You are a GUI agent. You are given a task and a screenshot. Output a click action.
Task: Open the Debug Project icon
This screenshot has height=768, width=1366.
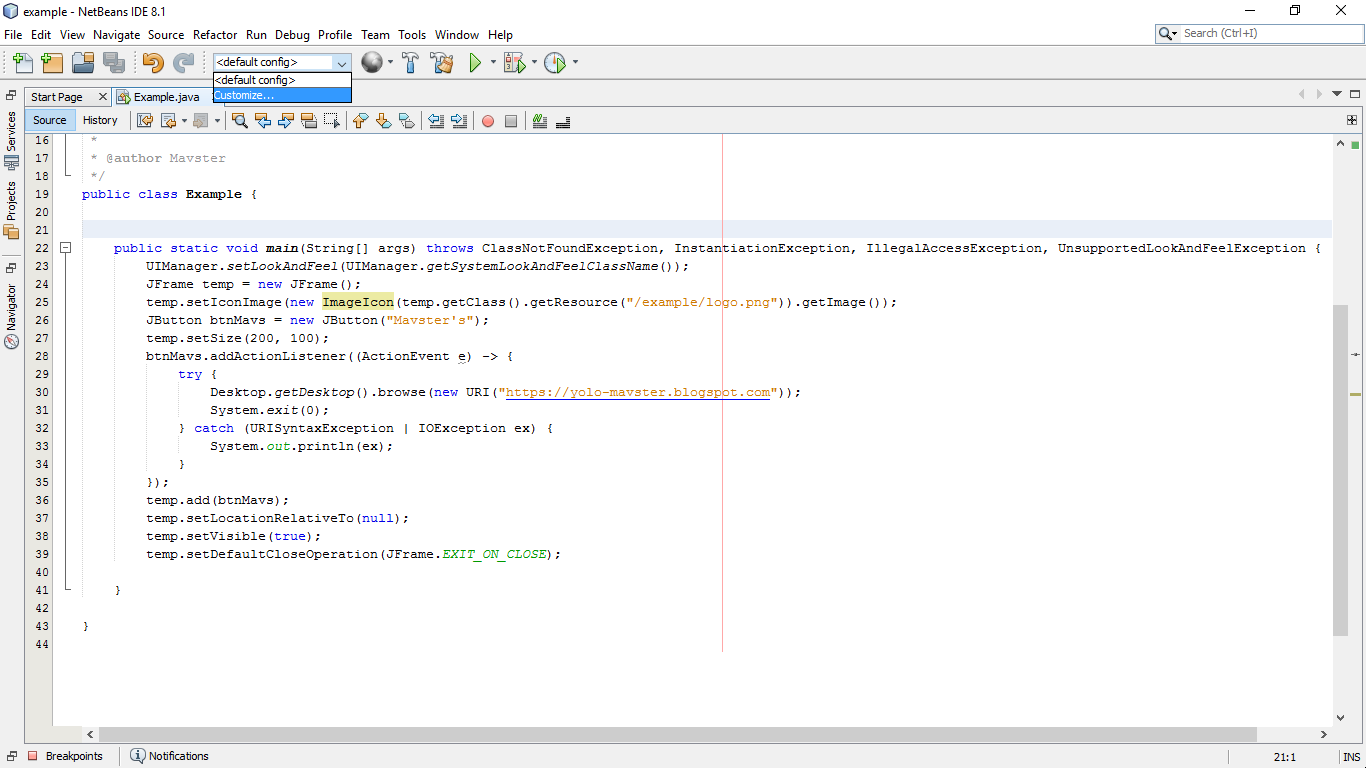513,62
